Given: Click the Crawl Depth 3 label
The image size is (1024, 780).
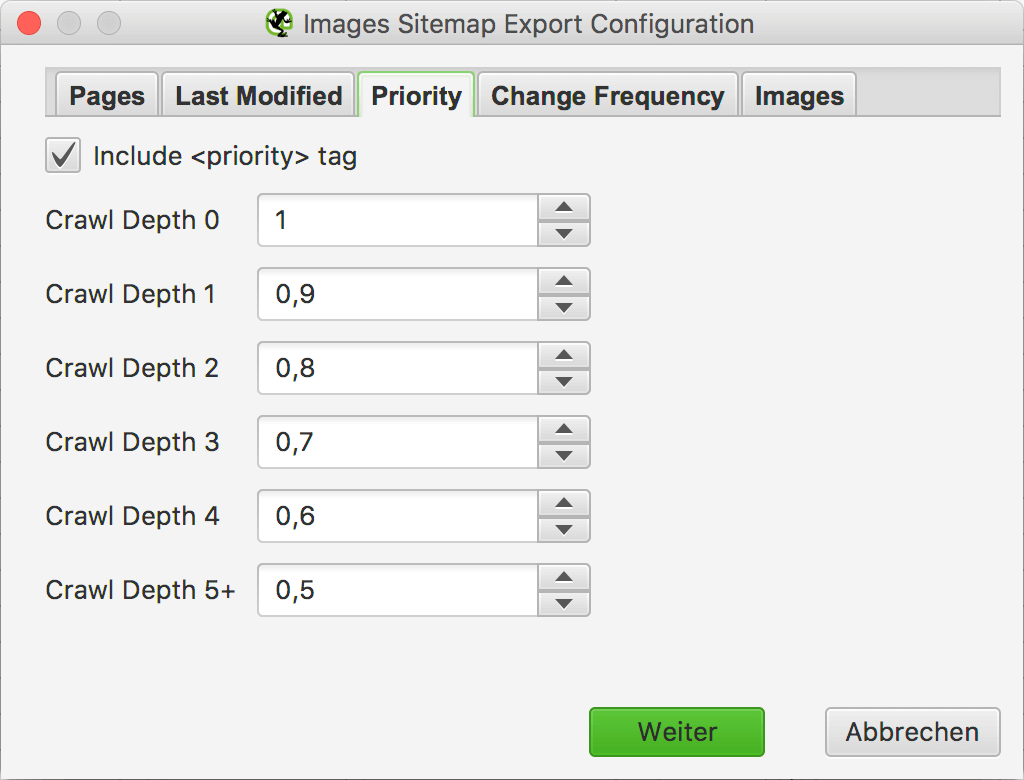Looking at the screenshot, I should point(132,442).
